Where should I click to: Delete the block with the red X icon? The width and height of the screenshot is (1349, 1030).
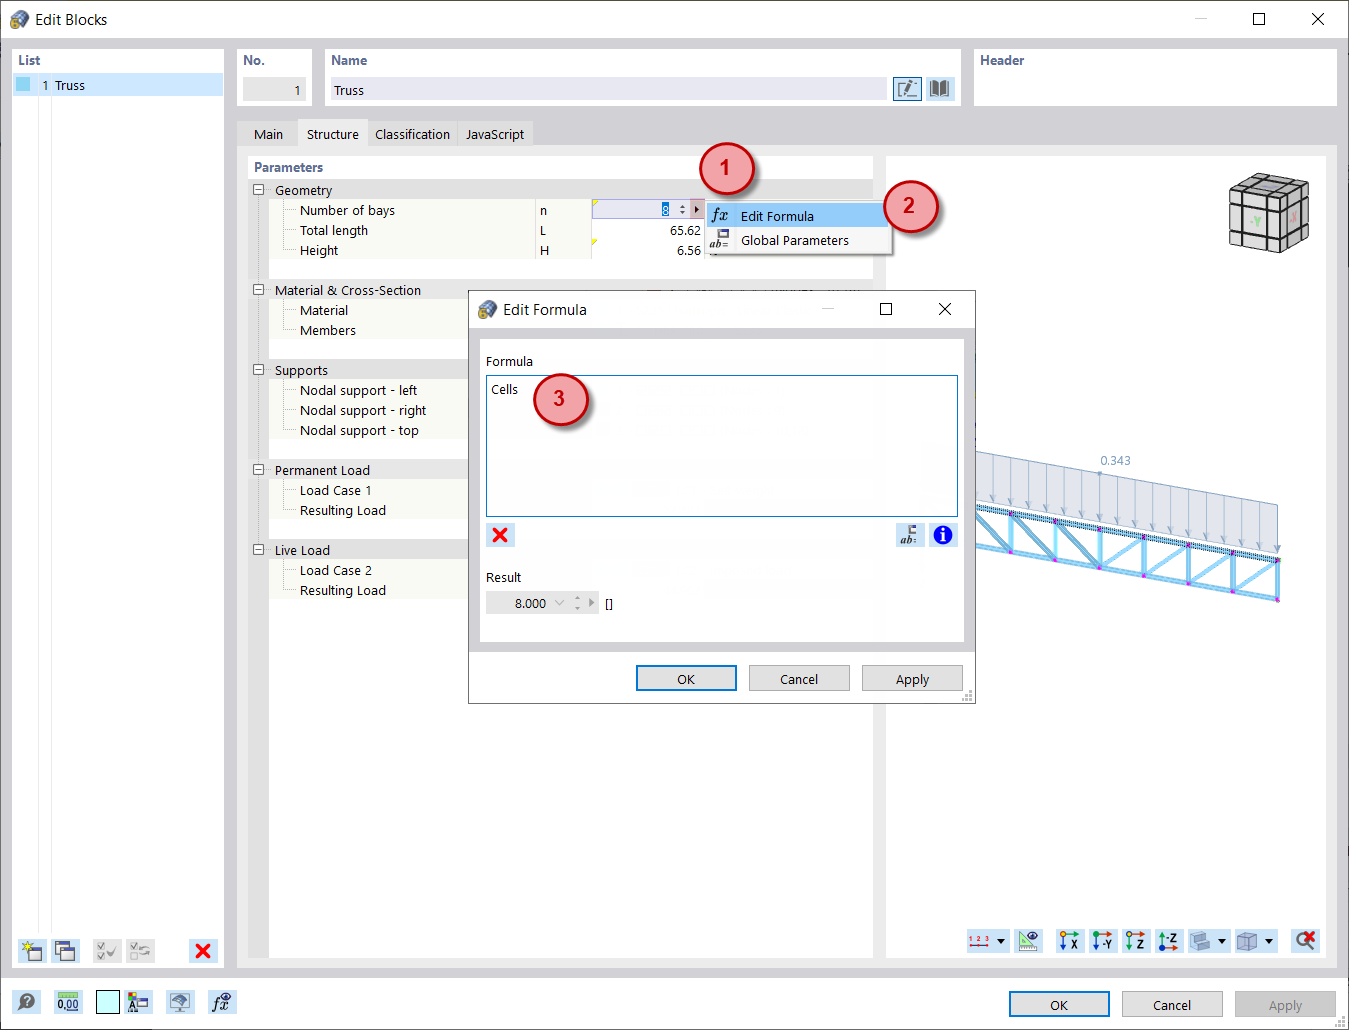tap(202, 951)
